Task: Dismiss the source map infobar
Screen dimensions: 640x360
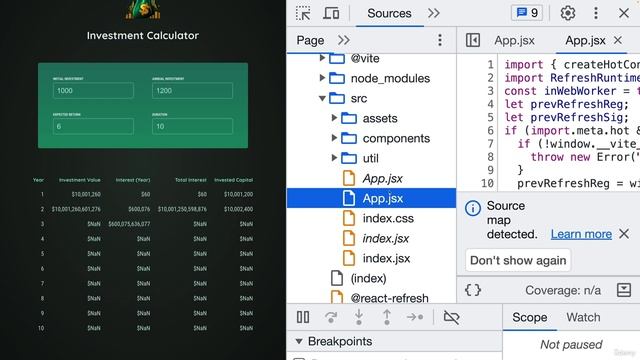Action: [x=624, y=234]
